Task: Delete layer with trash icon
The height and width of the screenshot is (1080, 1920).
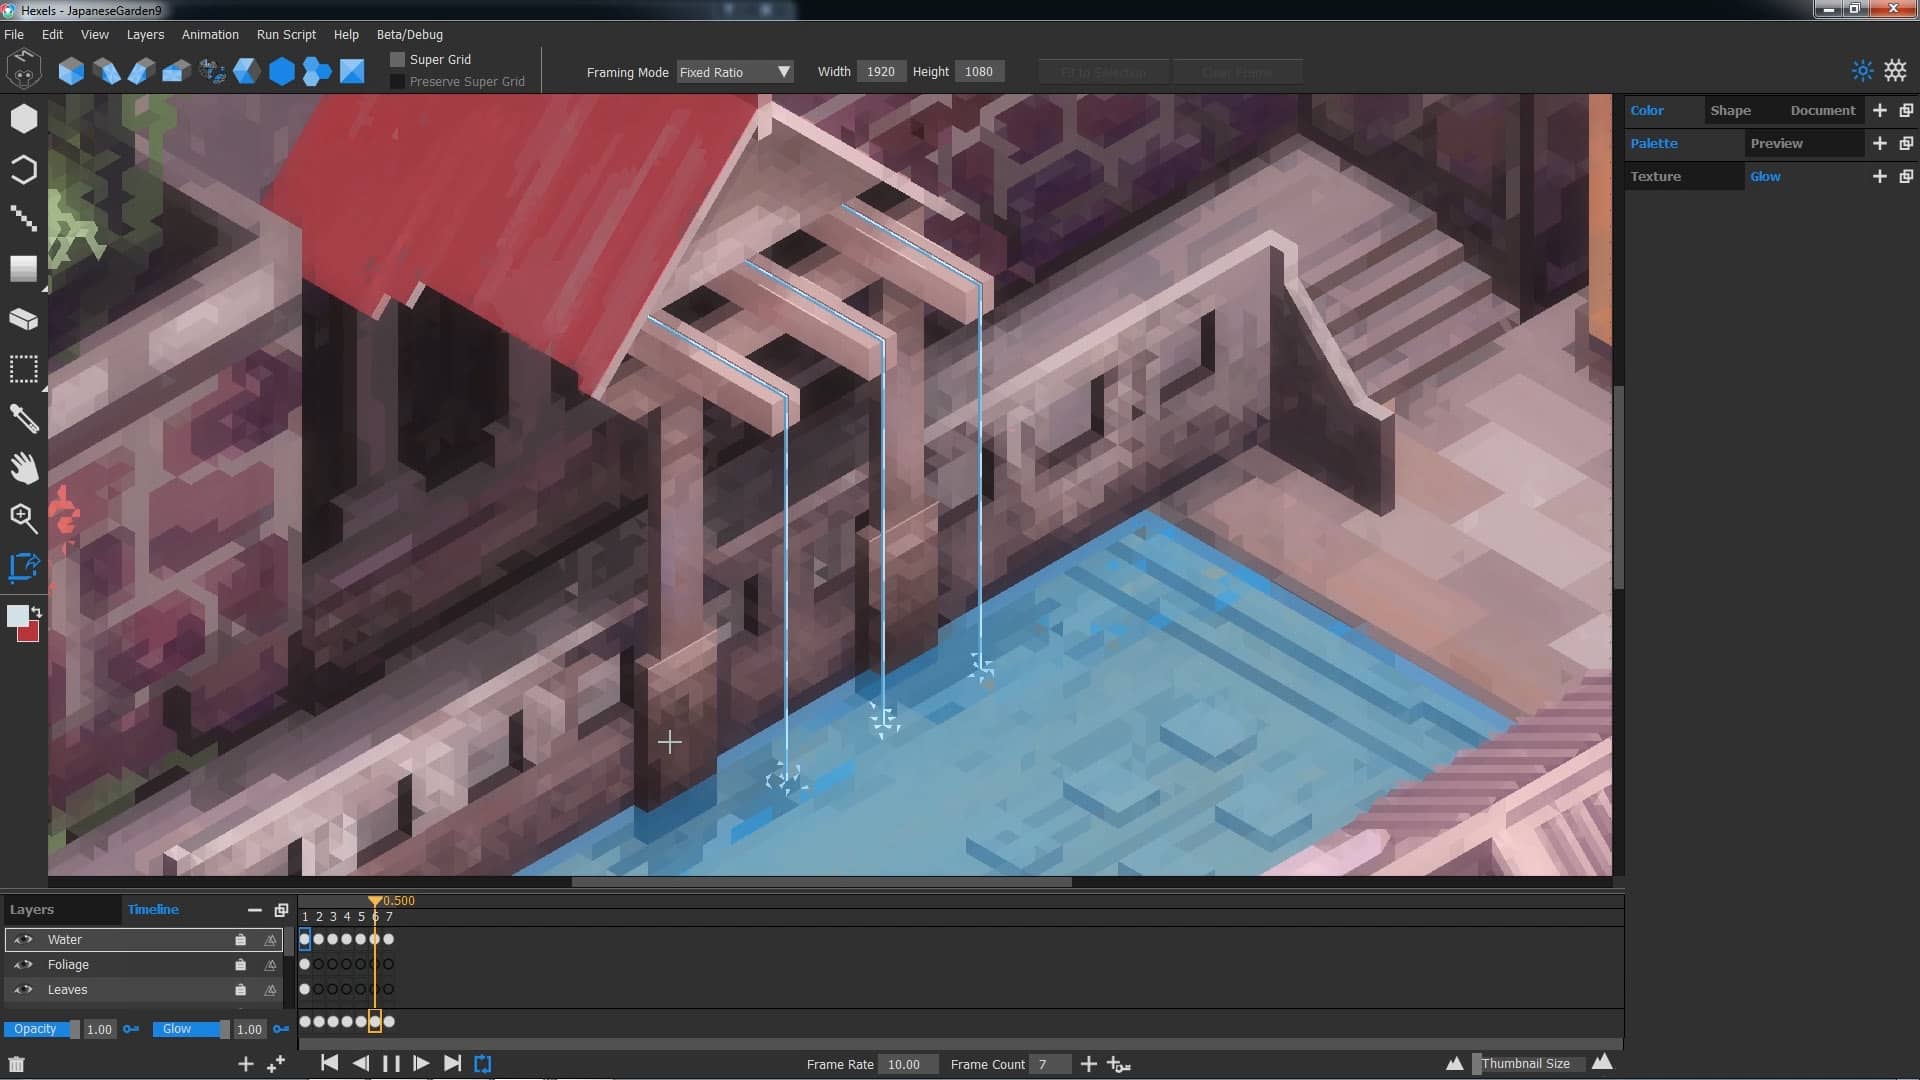Action: [16, 1064]
